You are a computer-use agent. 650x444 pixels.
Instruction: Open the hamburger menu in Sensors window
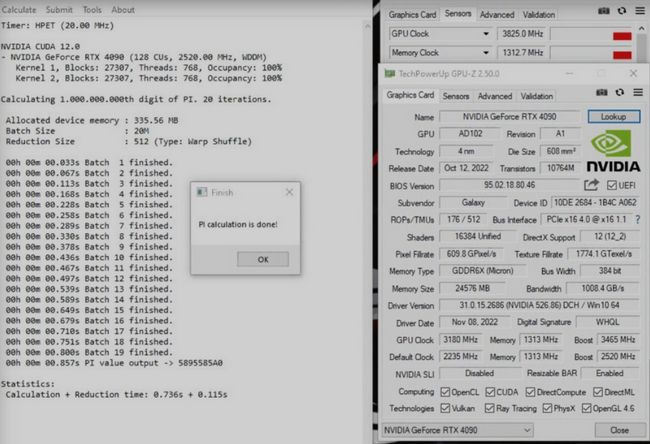(x=640, y=11)
